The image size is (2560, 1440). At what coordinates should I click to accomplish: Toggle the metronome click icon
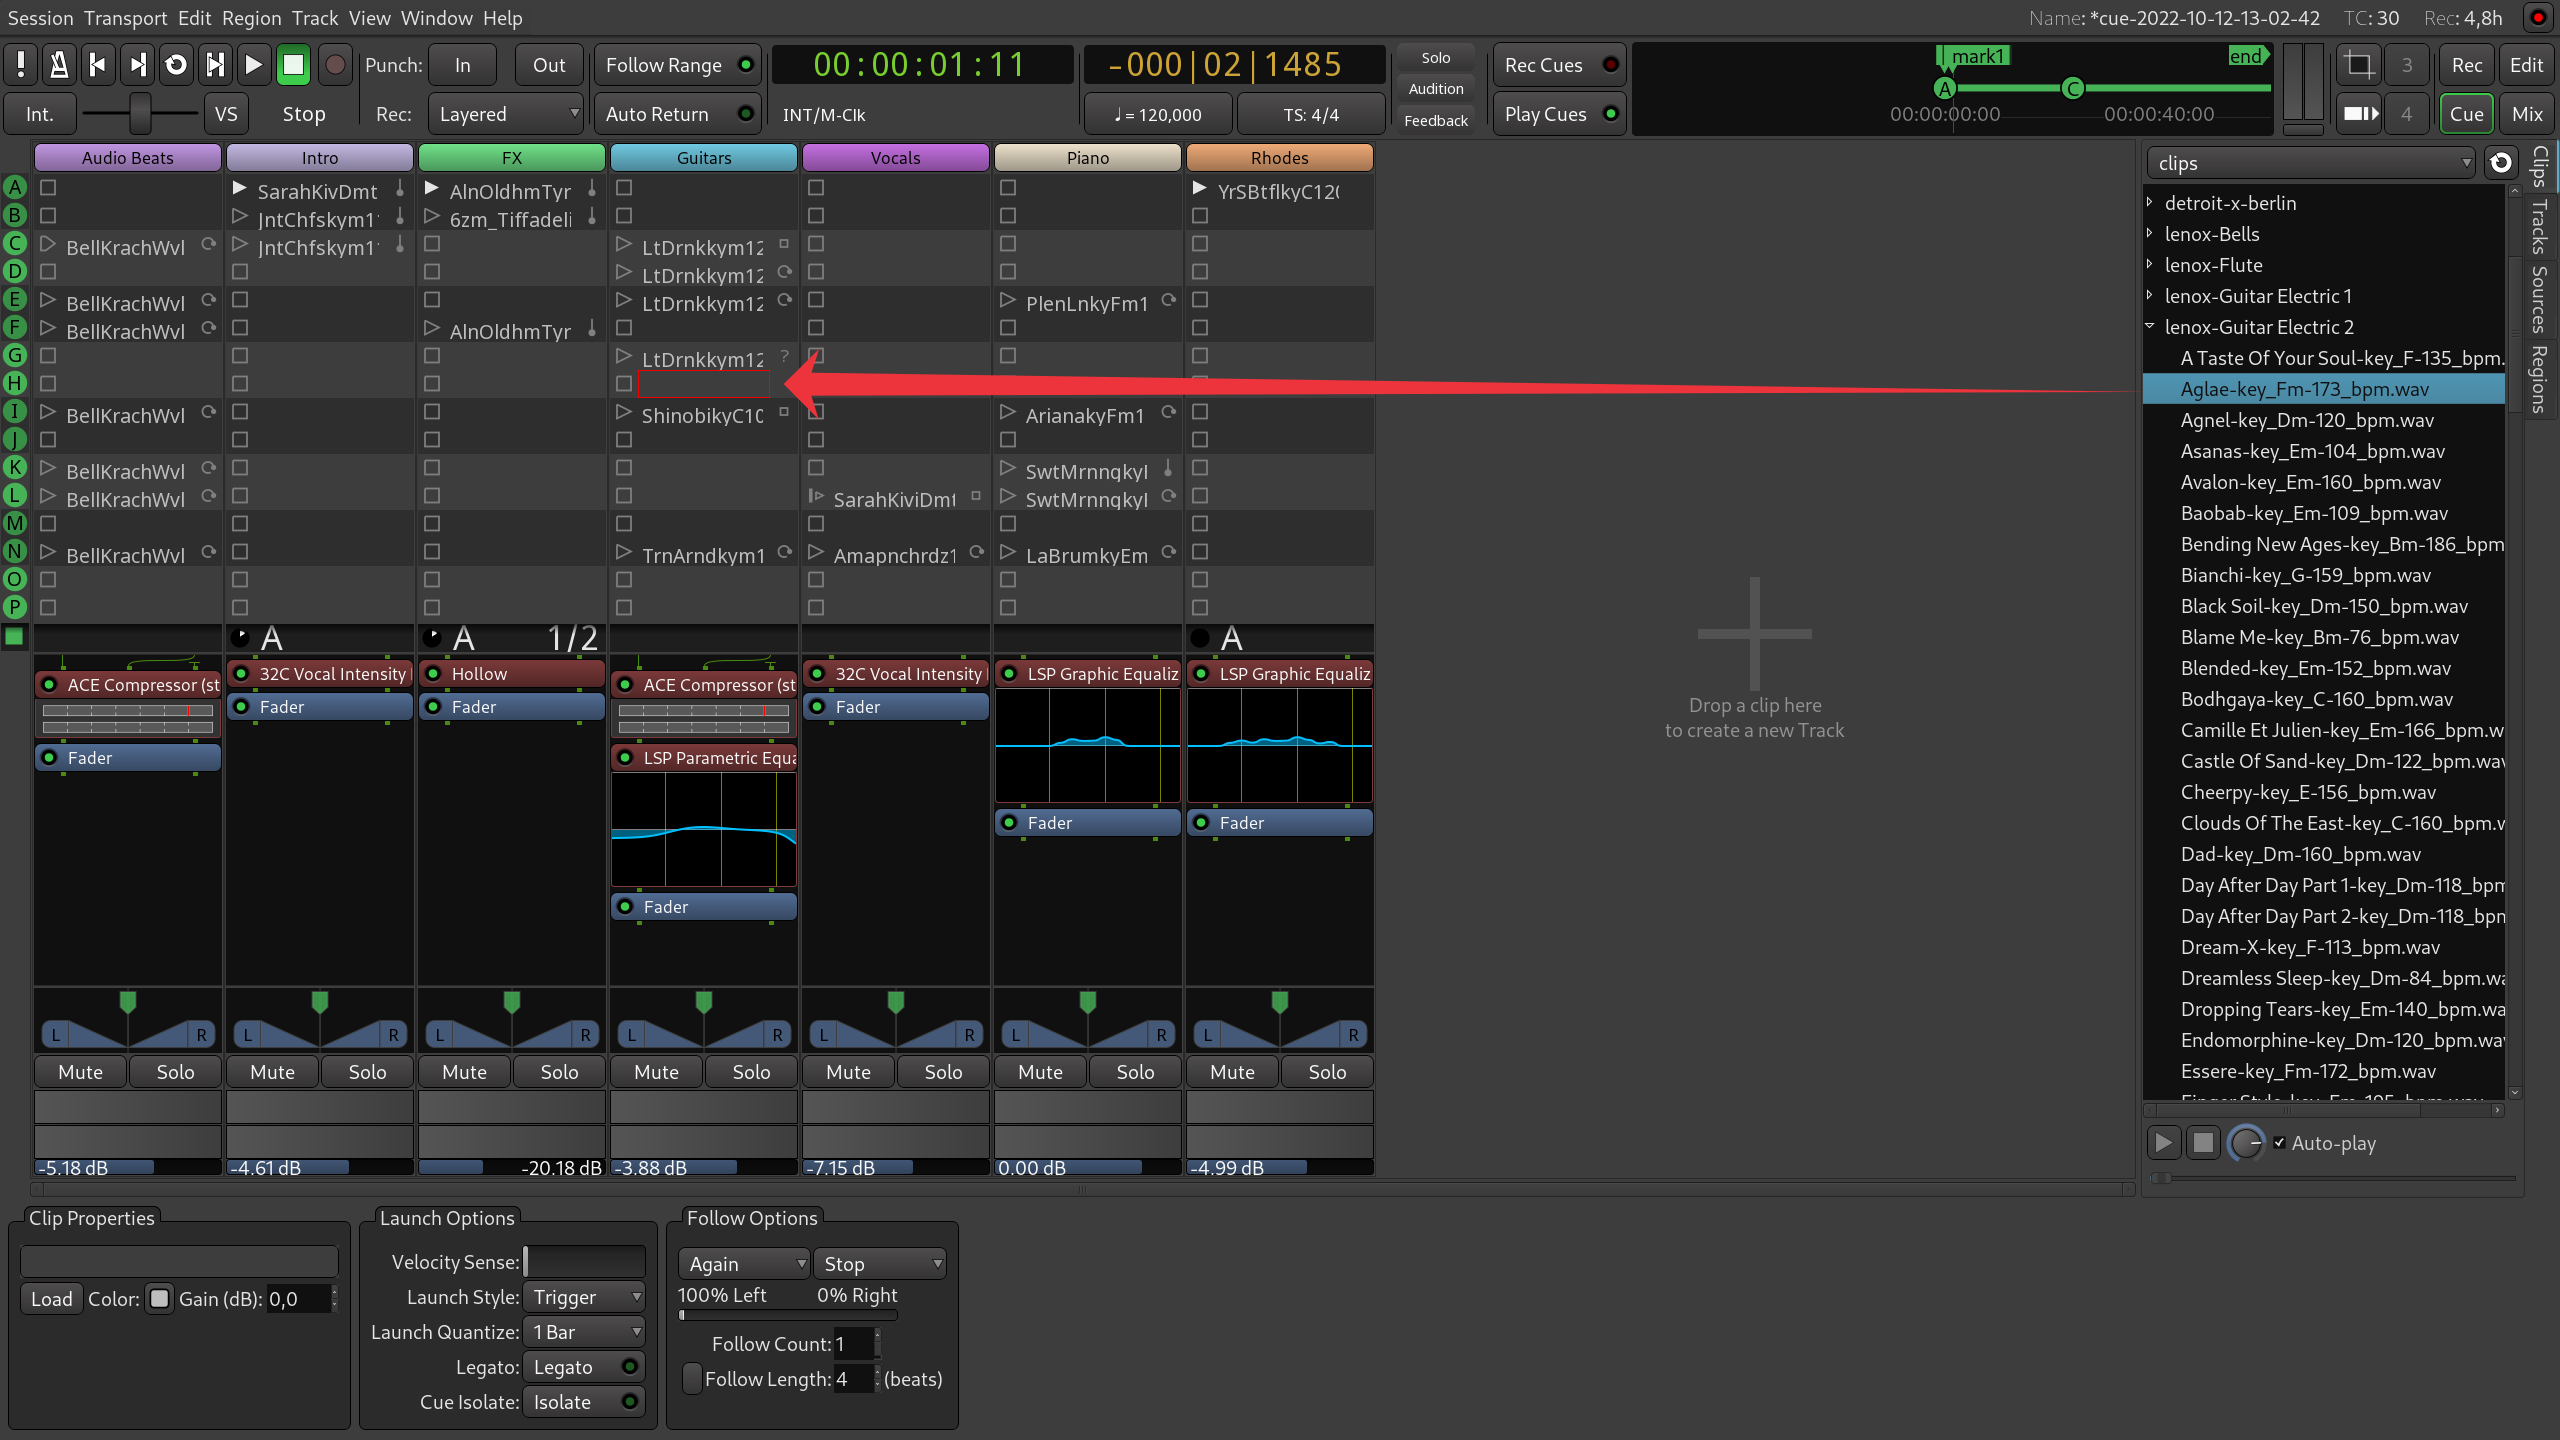[59, 65]
